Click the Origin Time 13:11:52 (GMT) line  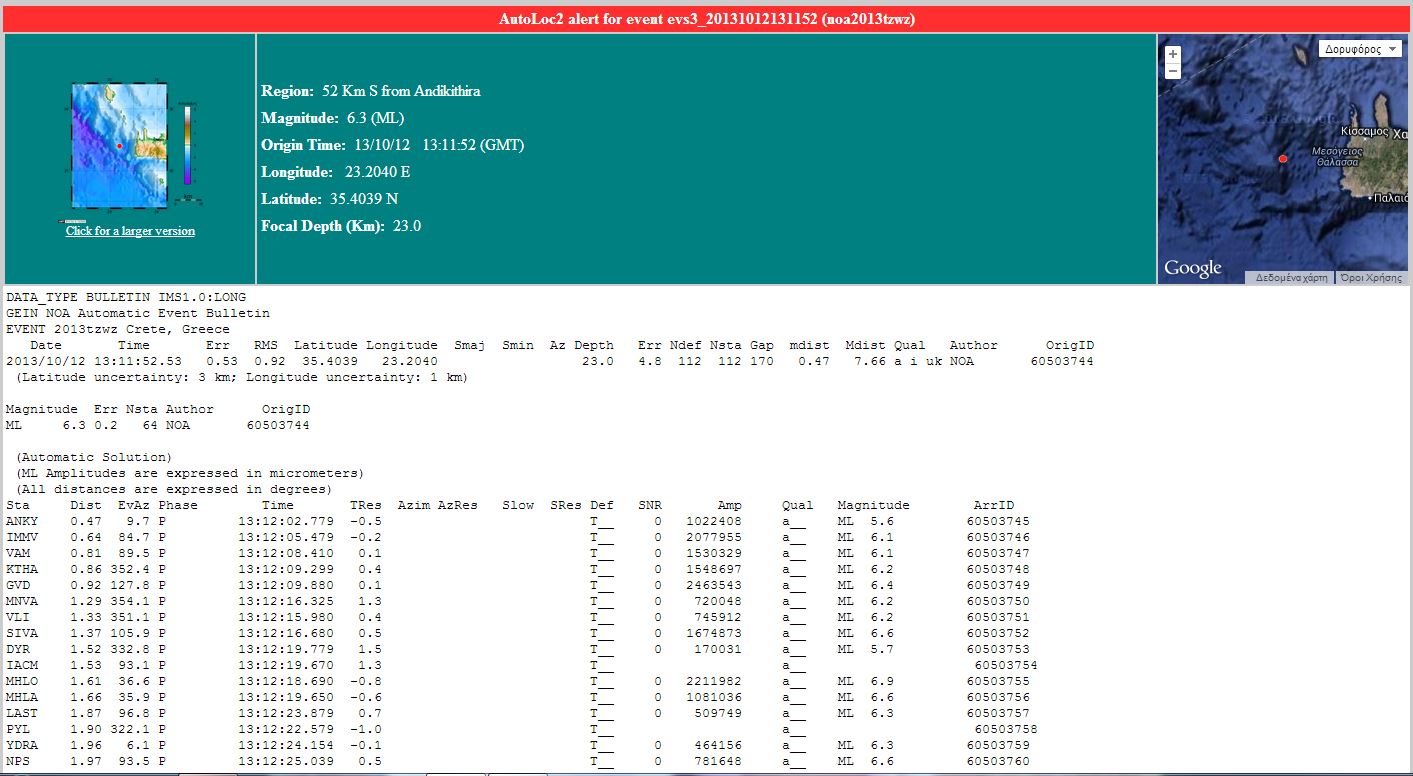click(392, 145)
